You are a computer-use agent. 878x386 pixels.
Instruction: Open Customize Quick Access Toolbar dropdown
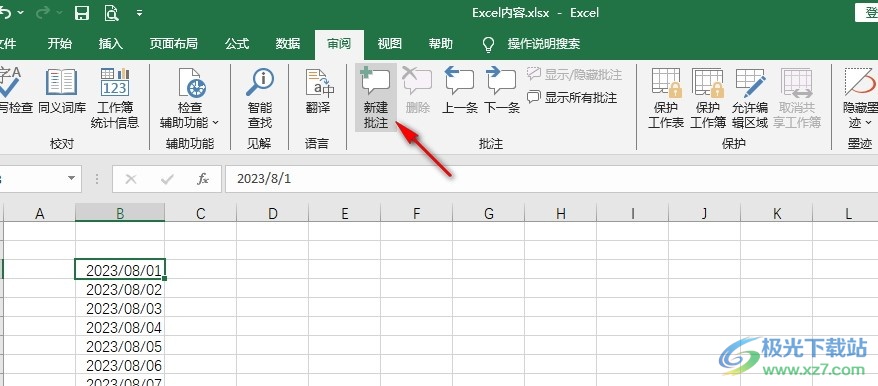tap(139, 13)
